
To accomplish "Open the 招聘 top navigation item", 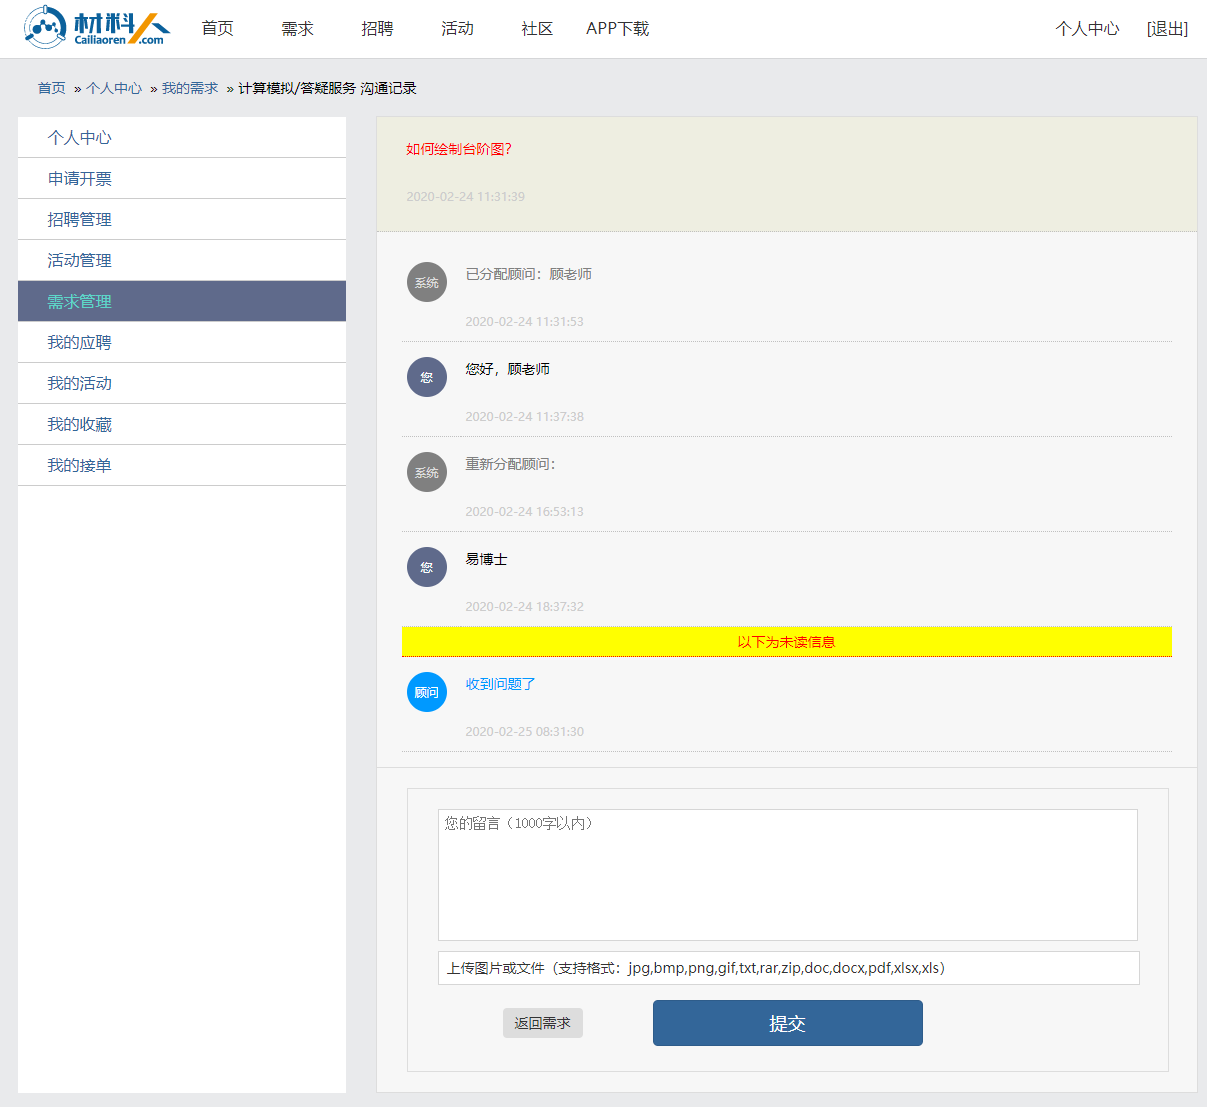I will pyautogui.click(x=377, y=29).
